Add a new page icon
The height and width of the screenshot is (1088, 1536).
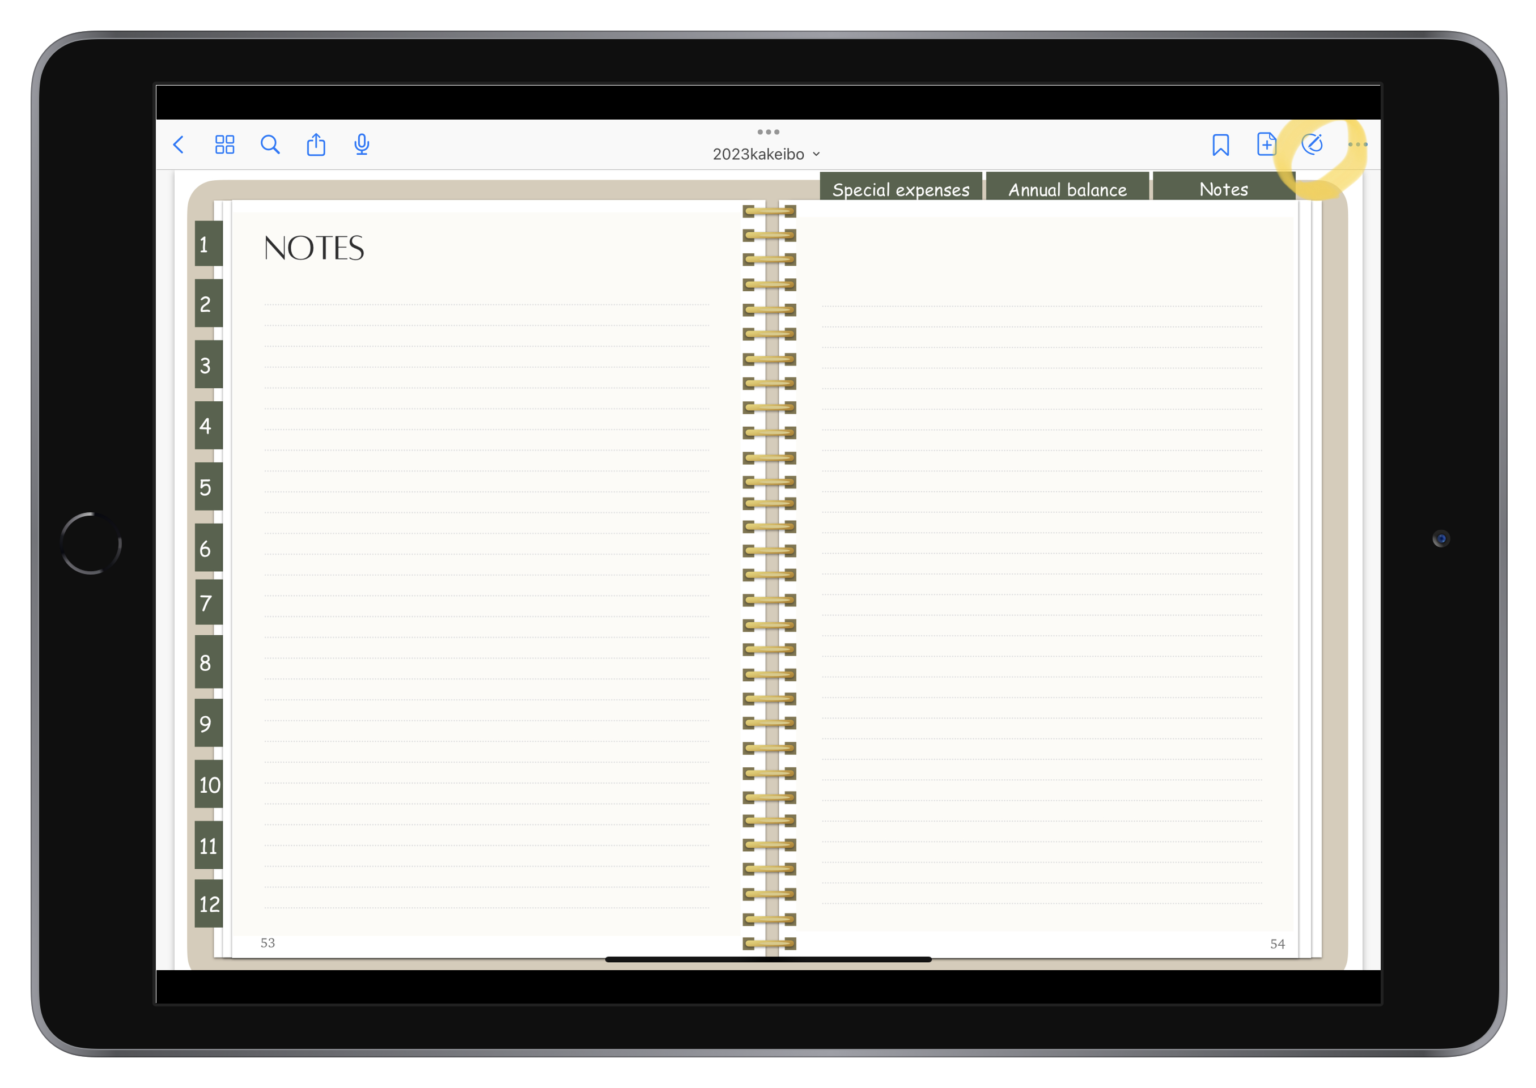point(1266,145)
